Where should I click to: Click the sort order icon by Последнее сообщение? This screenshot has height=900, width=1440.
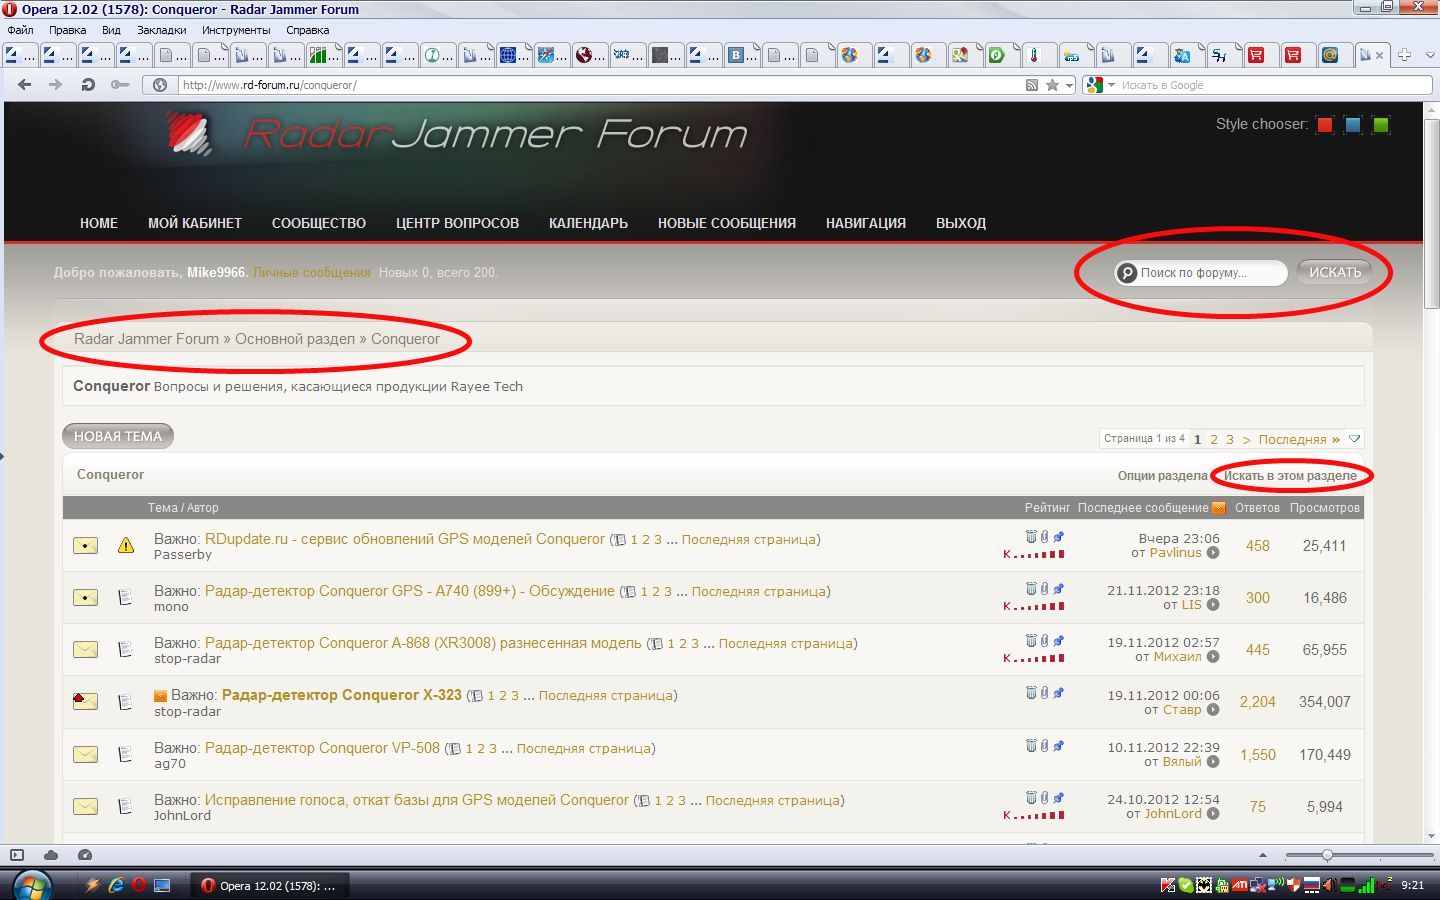(x=1218, y=508)
